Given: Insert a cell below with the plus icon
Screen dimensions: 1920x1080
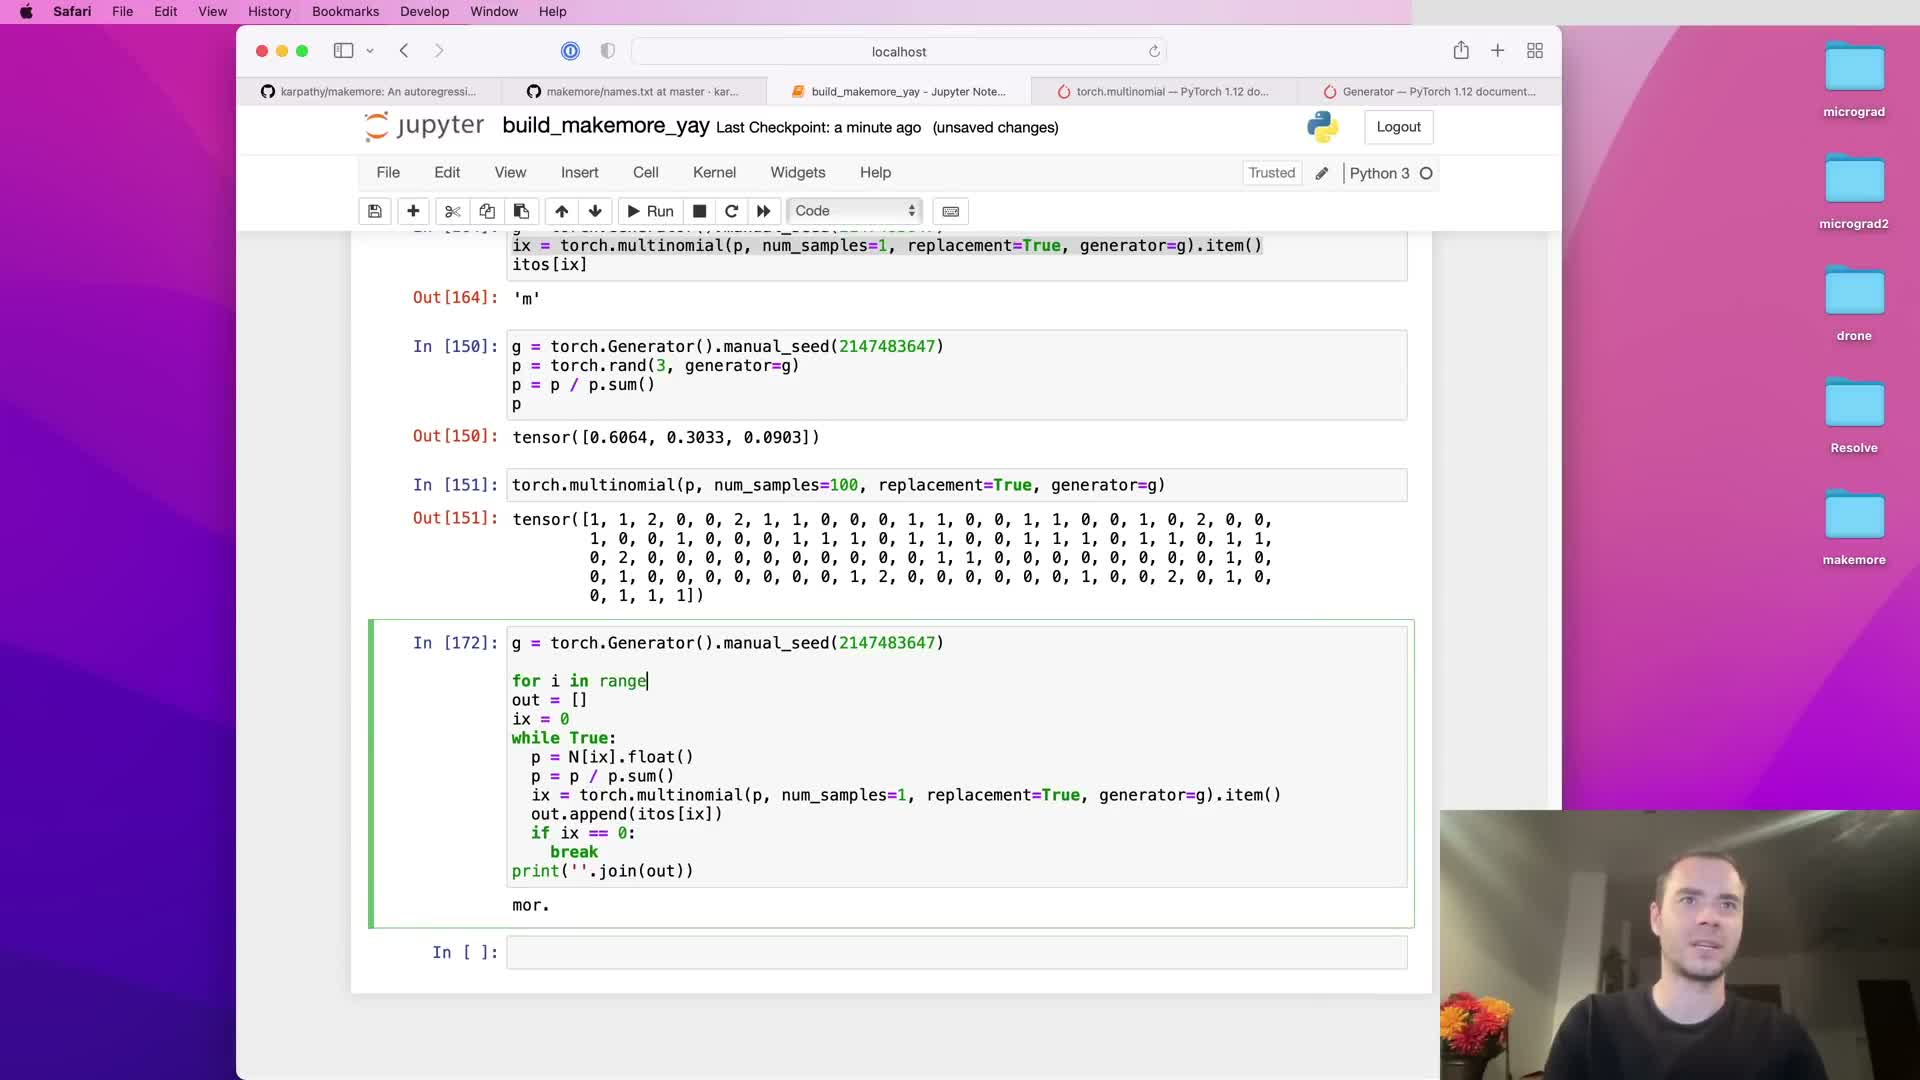Looking at the screenshot, I should (x=413, y=211).
